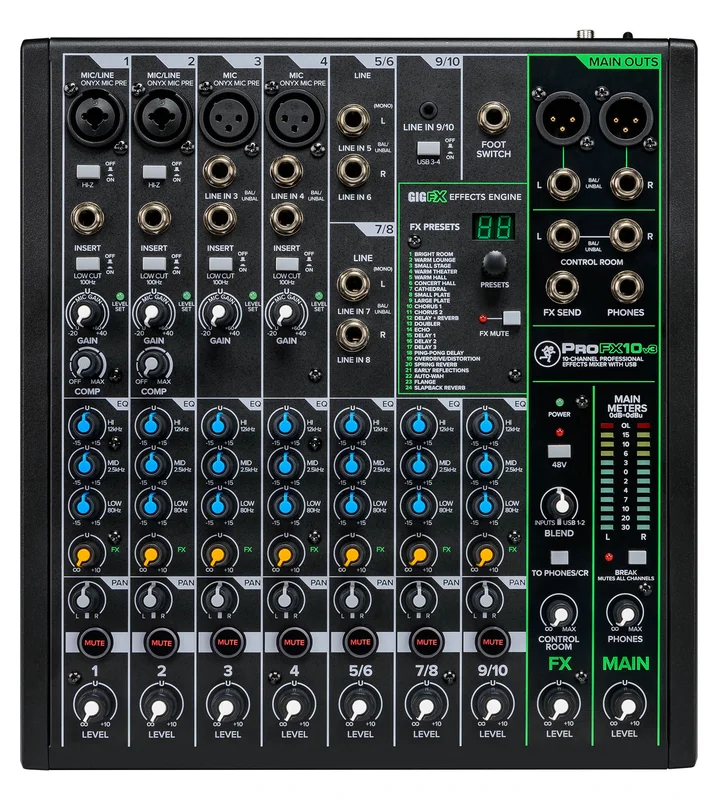Click the channel 1 MIC GAIN knob
This screenshot has width=718, height=800.
tap(85, 312)
